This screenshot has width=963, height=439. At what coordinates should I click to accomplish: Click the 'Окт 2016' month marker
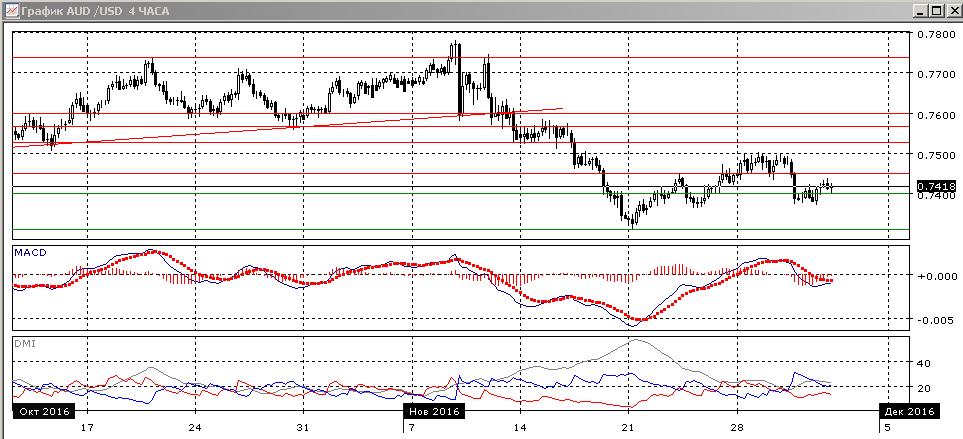click(x=43, y=411)
